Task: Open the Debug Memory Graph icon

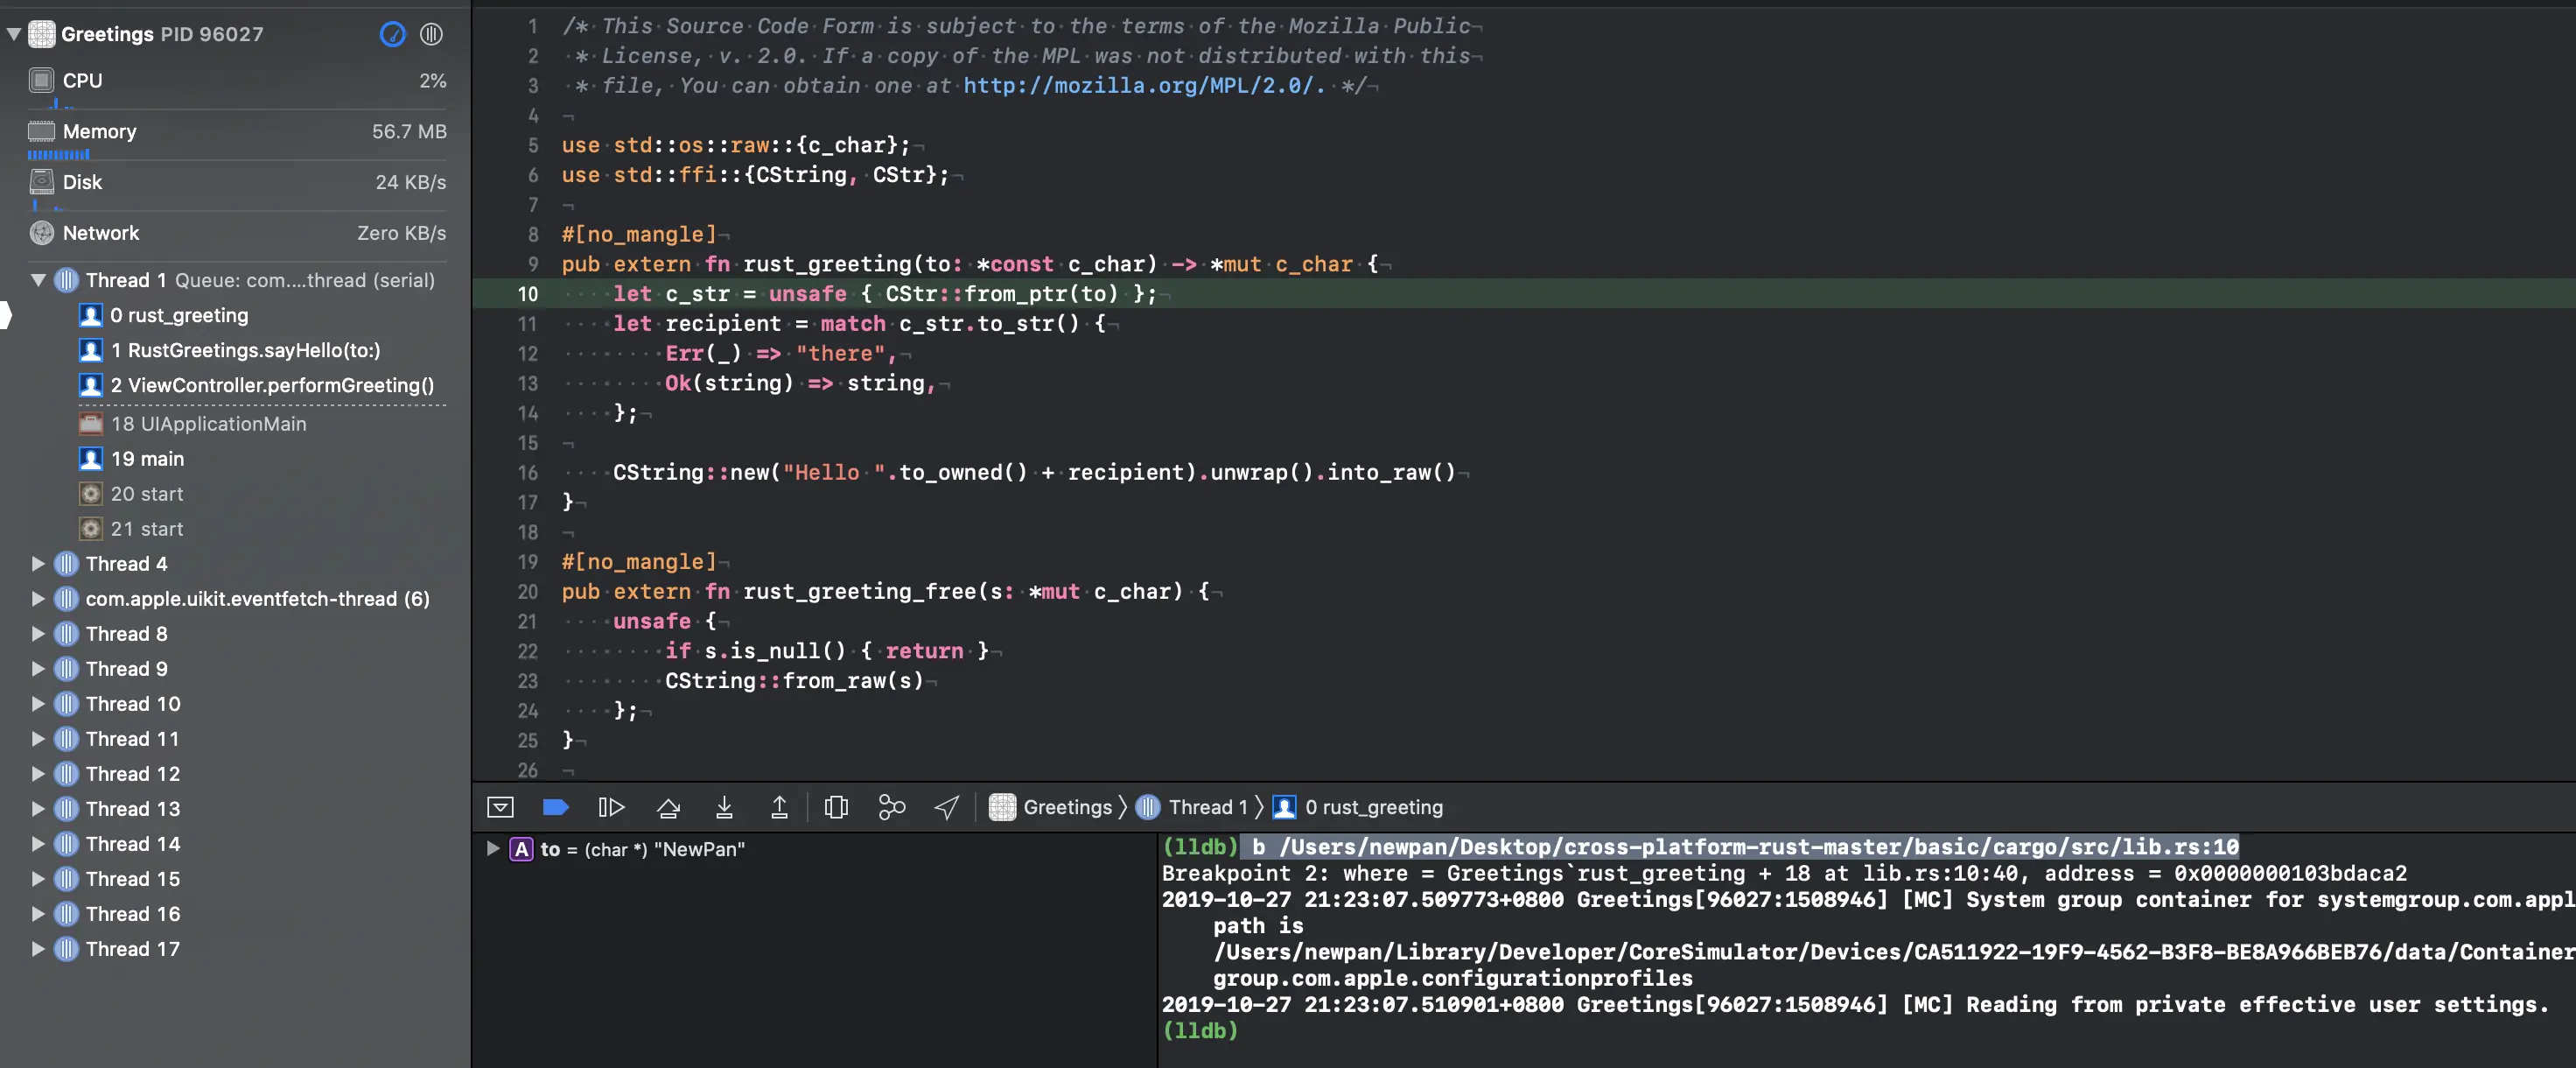Action: (x=891, y=807)
